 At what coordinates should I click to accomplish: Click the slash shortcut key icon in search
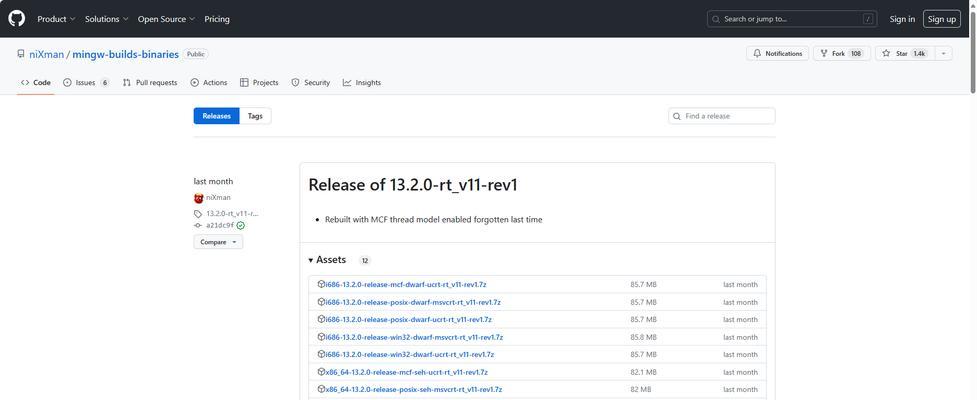[x=868, y=19]
